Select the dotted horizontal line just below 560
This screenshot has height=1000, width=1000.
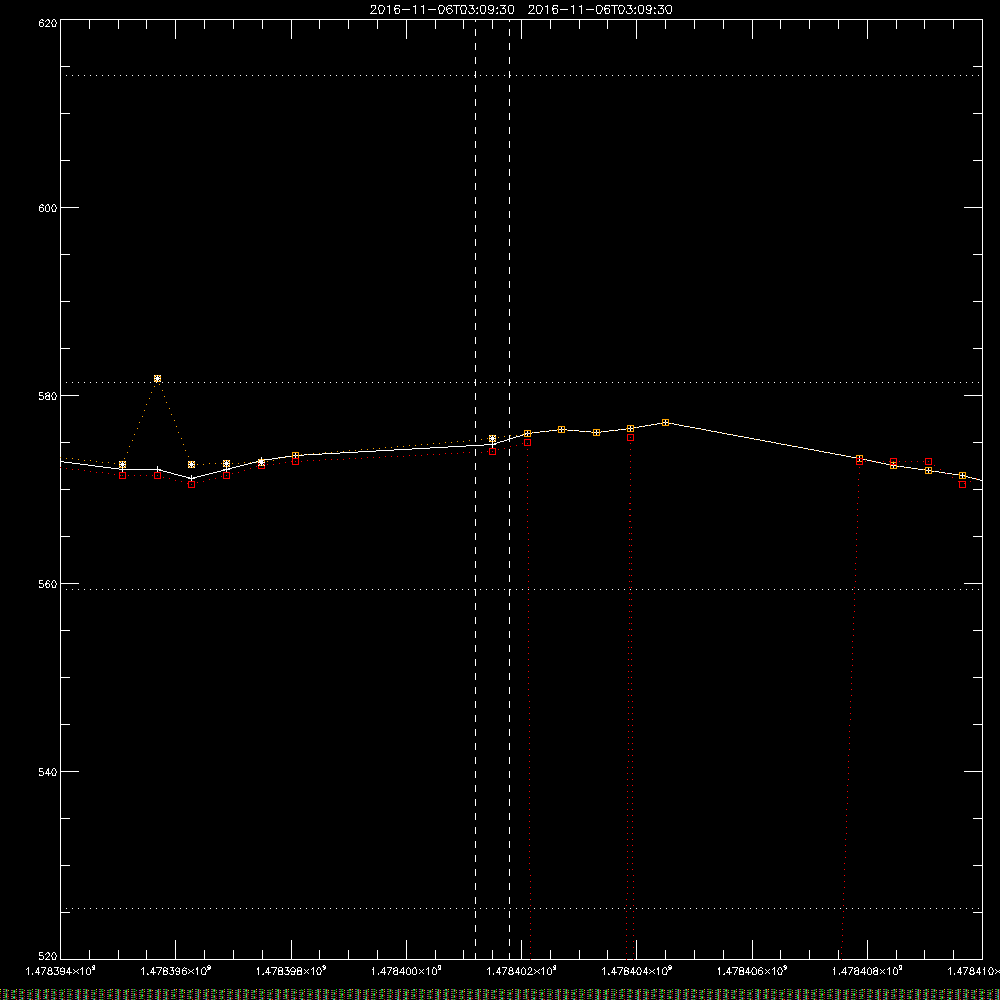(521, 589)
